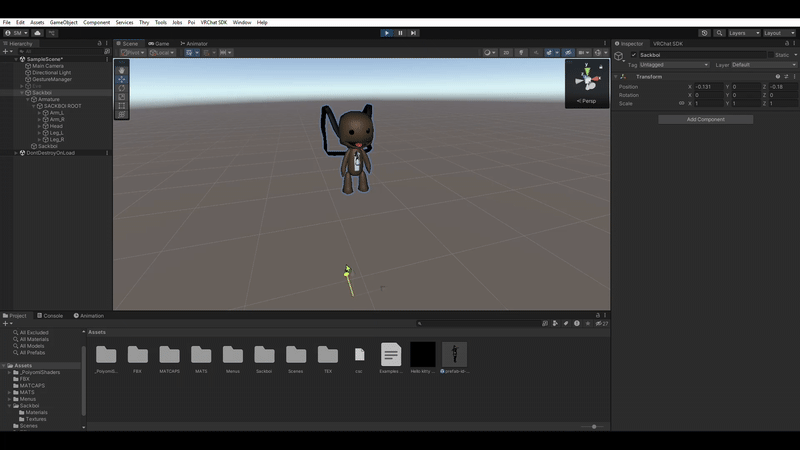Toggle the Static checkbox in Inspector
This screenshot has height=450, width=800.
pos(770,55)
